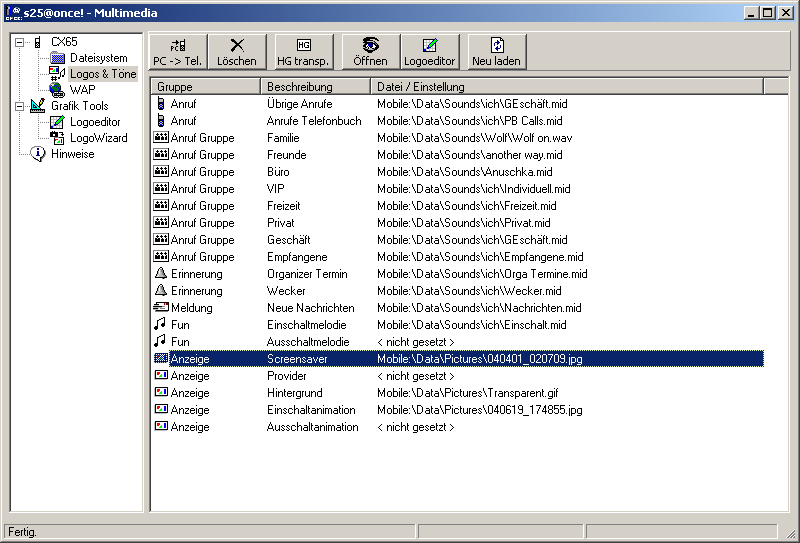
Task: Click group icon of the Freizeit row
Action: tap(161, 205)
